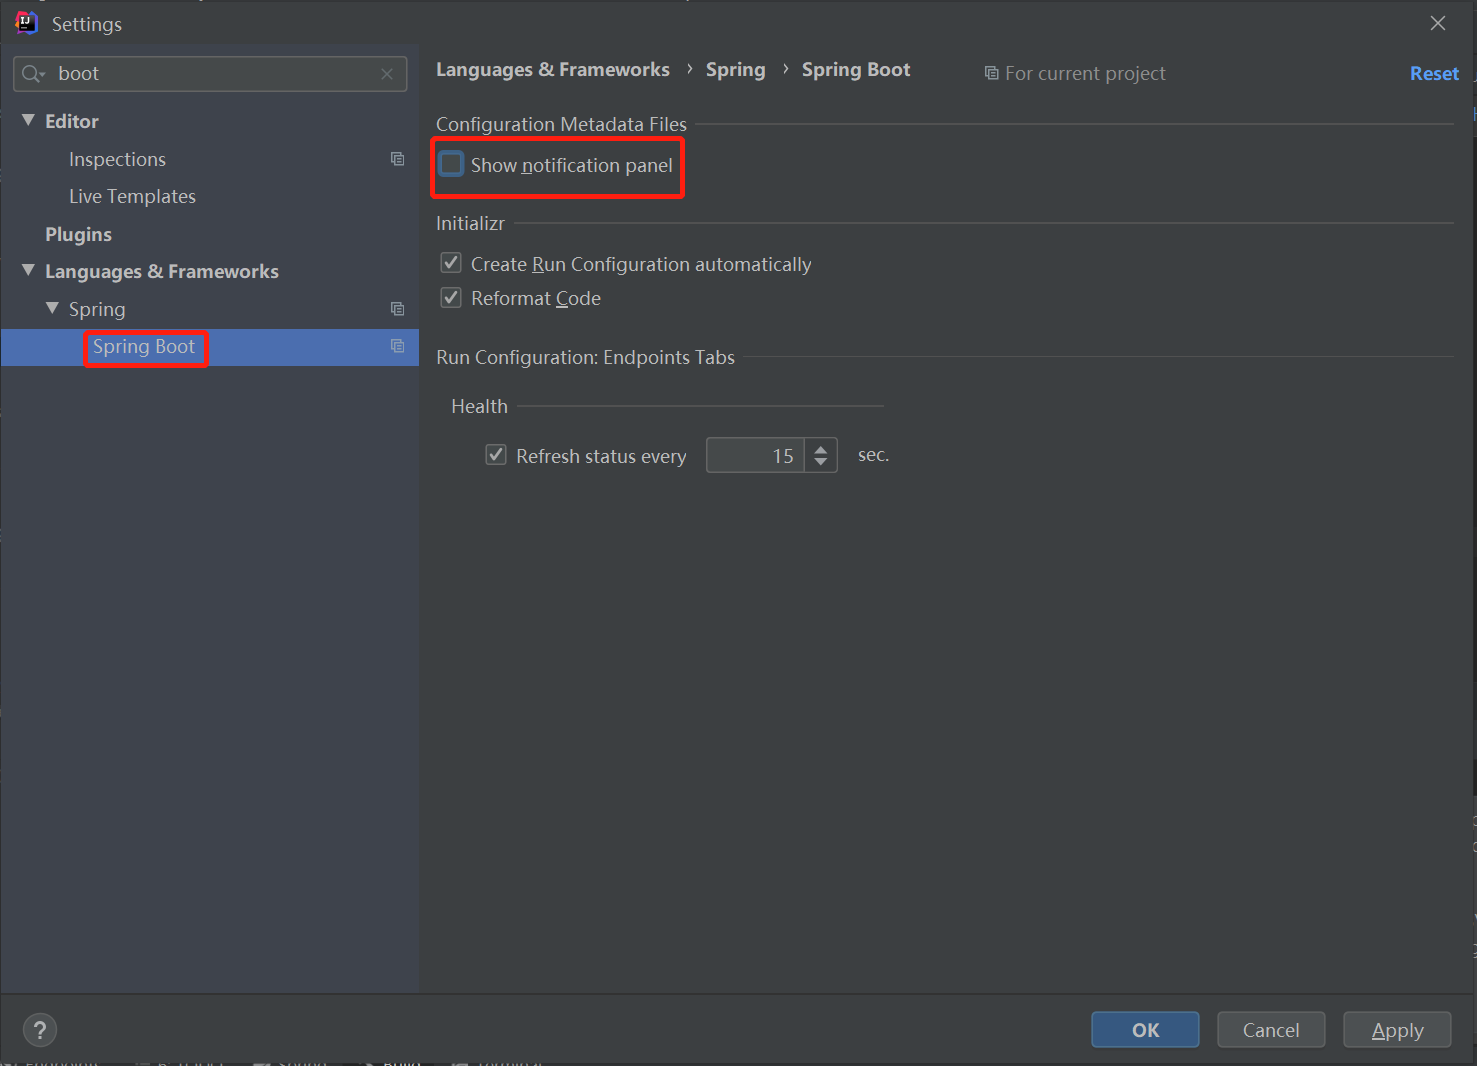Click the Configuration Metadata Files heading
This screenshot has height=1066, width=1477.
click(x=561, y=124)
